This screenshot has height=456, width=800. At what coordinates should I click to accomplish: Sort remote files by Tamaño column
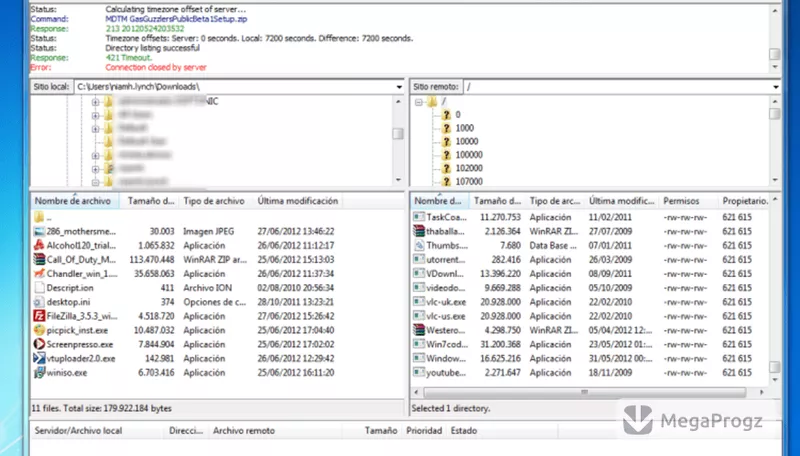coord(497,201)
